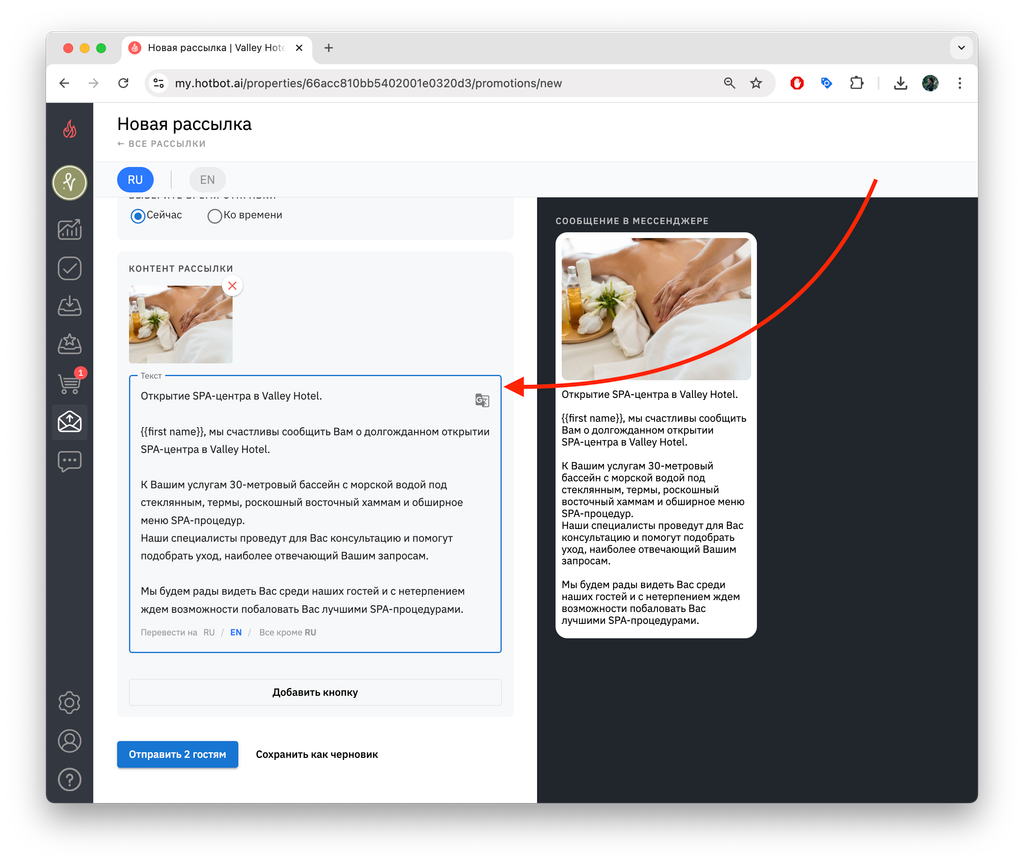Image resolution: width=1024 pixels, height=864 pixels.
Task: Open the reviews star tray sidebar icon
Action: click(70, 344)
